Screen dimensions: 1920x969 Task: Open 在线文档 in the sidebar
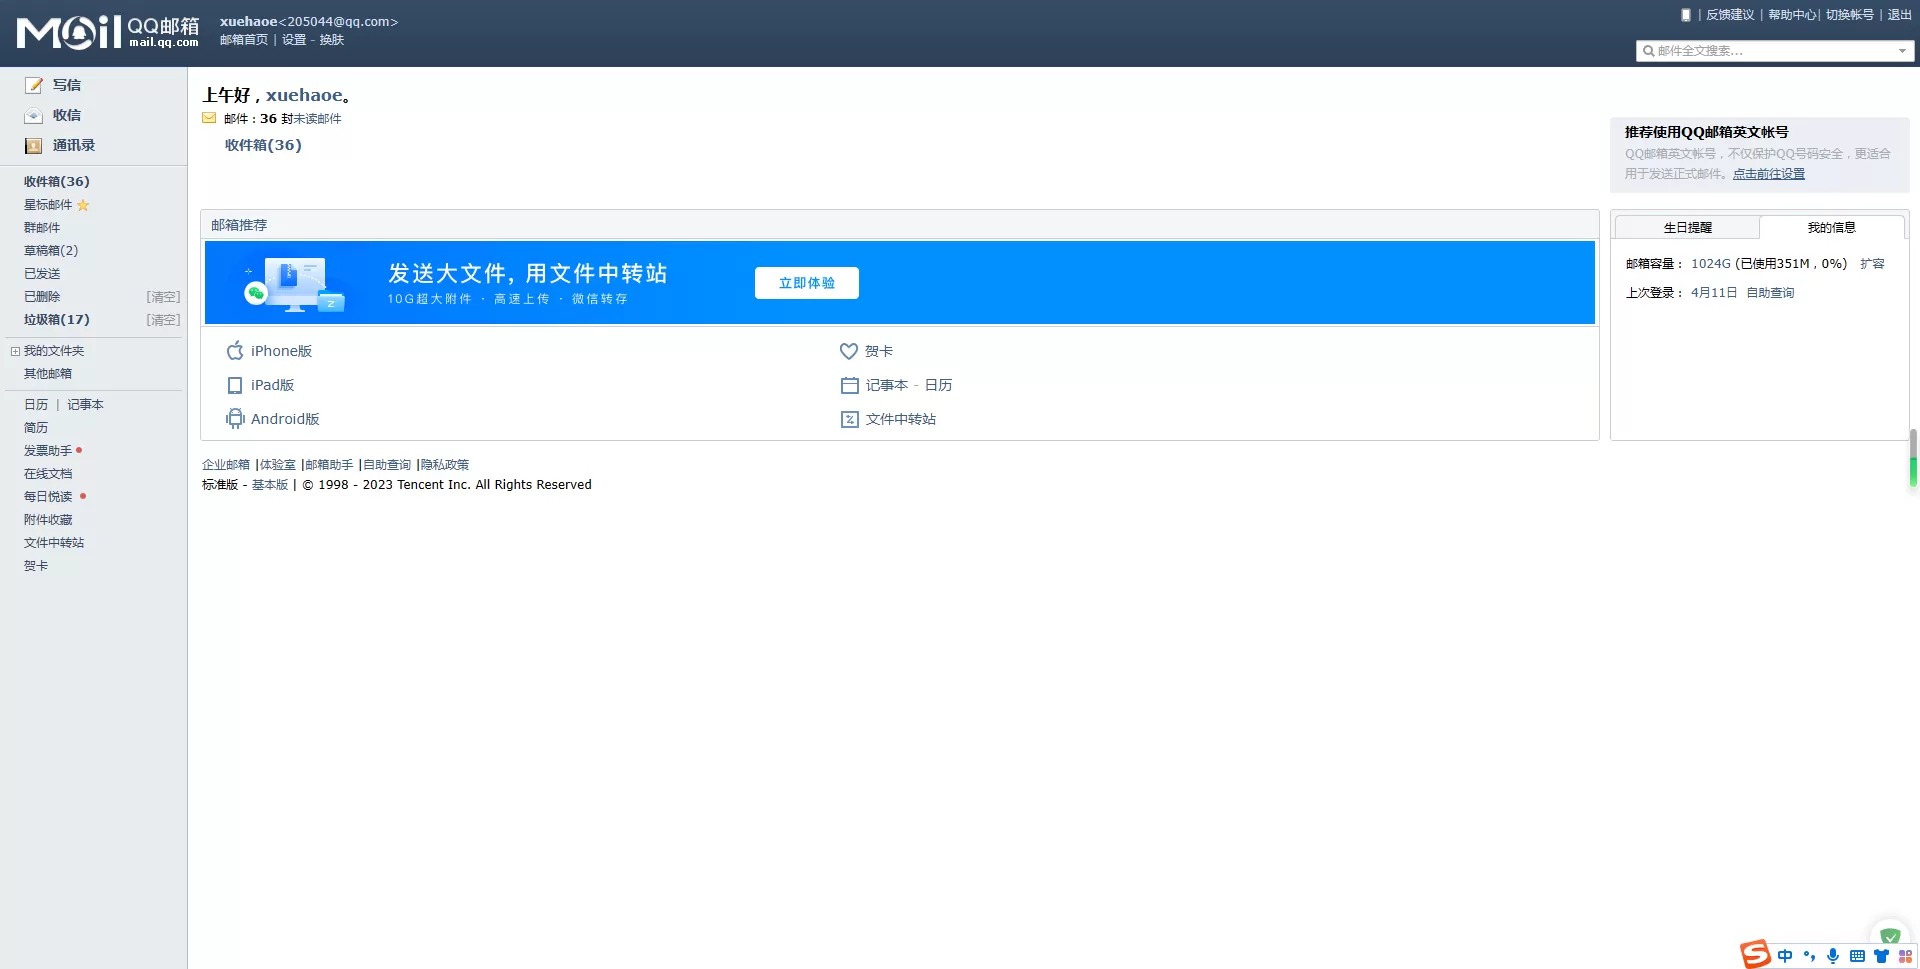tap(48, 474)
